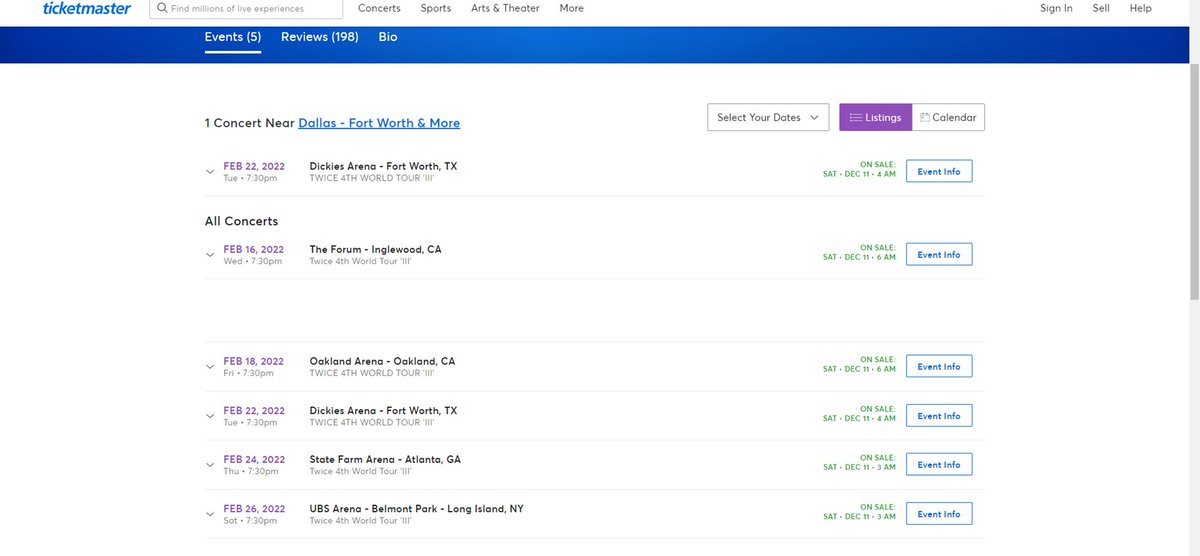Viewport: 1200px width, 556px height.
Task: Click the FEB 16, 2022 date label
Action: (253, 249)
